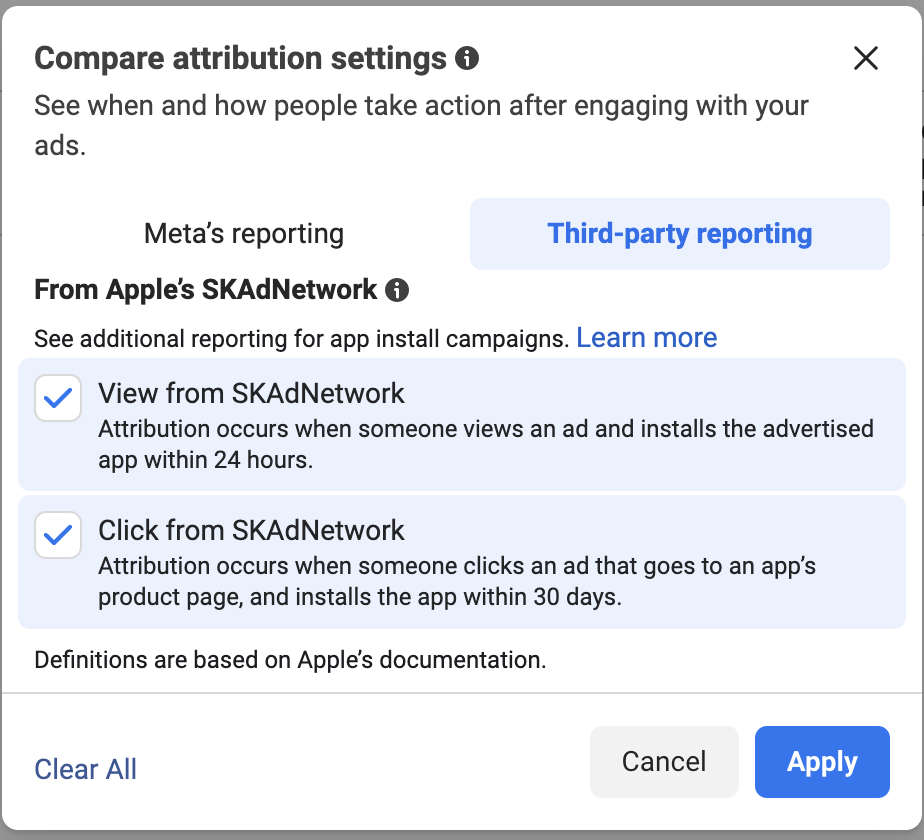Click the Compare attribution settings title
This screenshot has width=924, height=840.
click(240, 58)
